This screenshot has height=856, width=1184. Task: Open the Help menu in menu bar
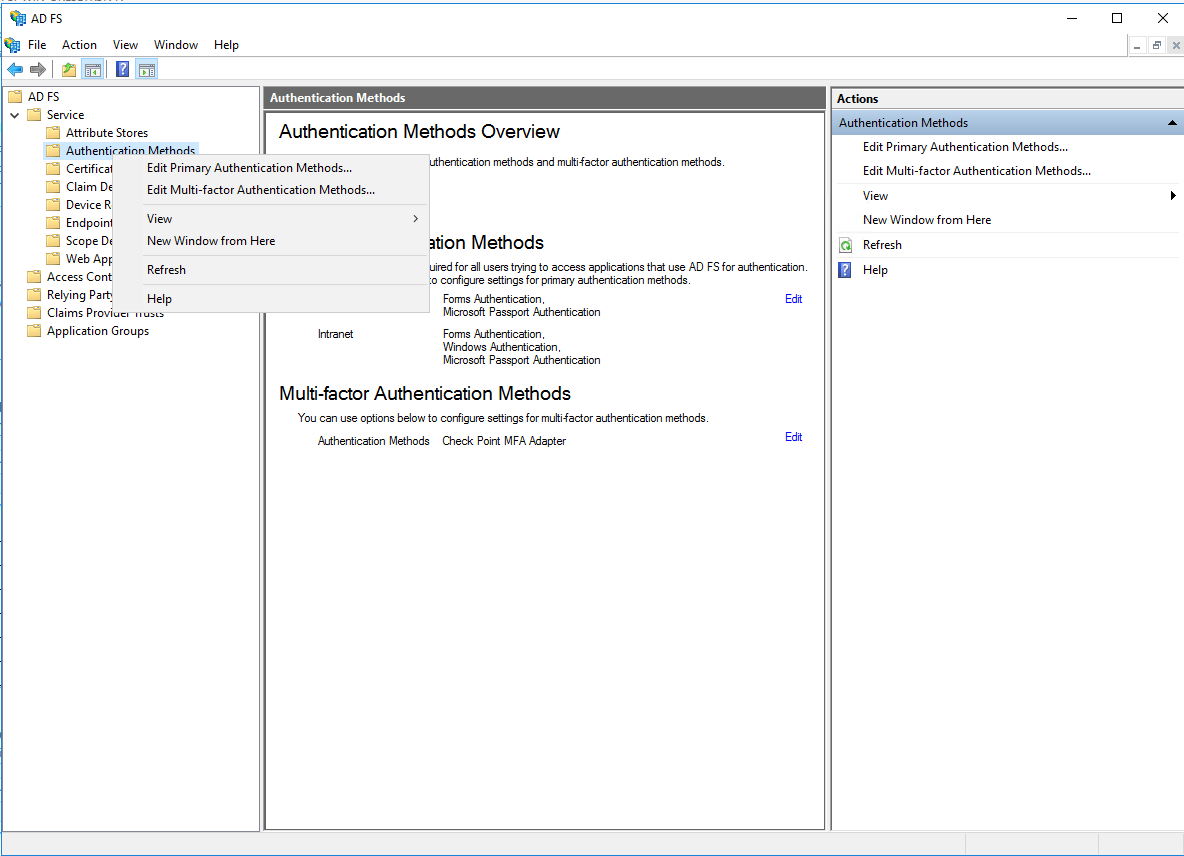click(x=226, y=45)
